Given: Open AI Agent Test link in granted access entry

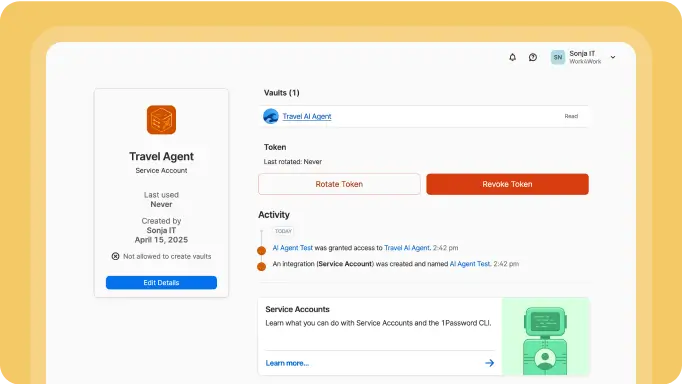Looking at the screenshot, I should 292,248.
